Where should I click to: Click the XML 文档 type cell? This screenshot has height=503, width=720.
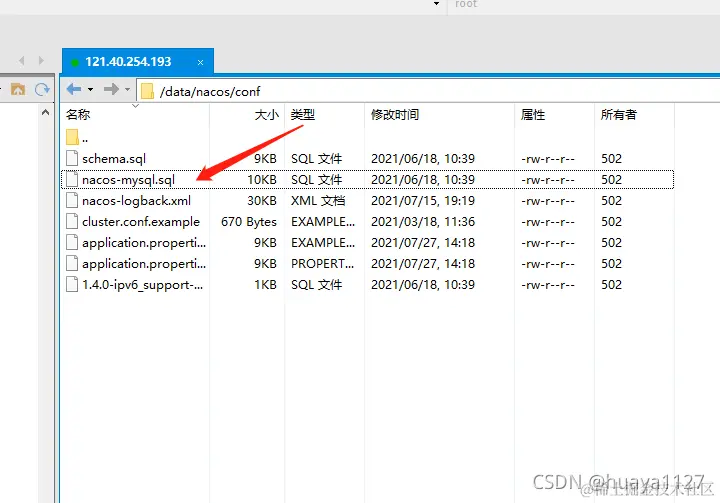(318, 201)
